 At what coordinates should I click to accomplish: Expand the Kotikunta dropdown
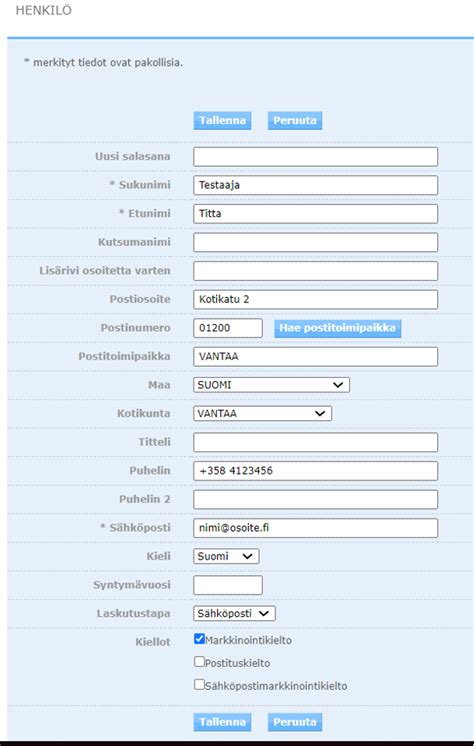[x=262, y=413]
